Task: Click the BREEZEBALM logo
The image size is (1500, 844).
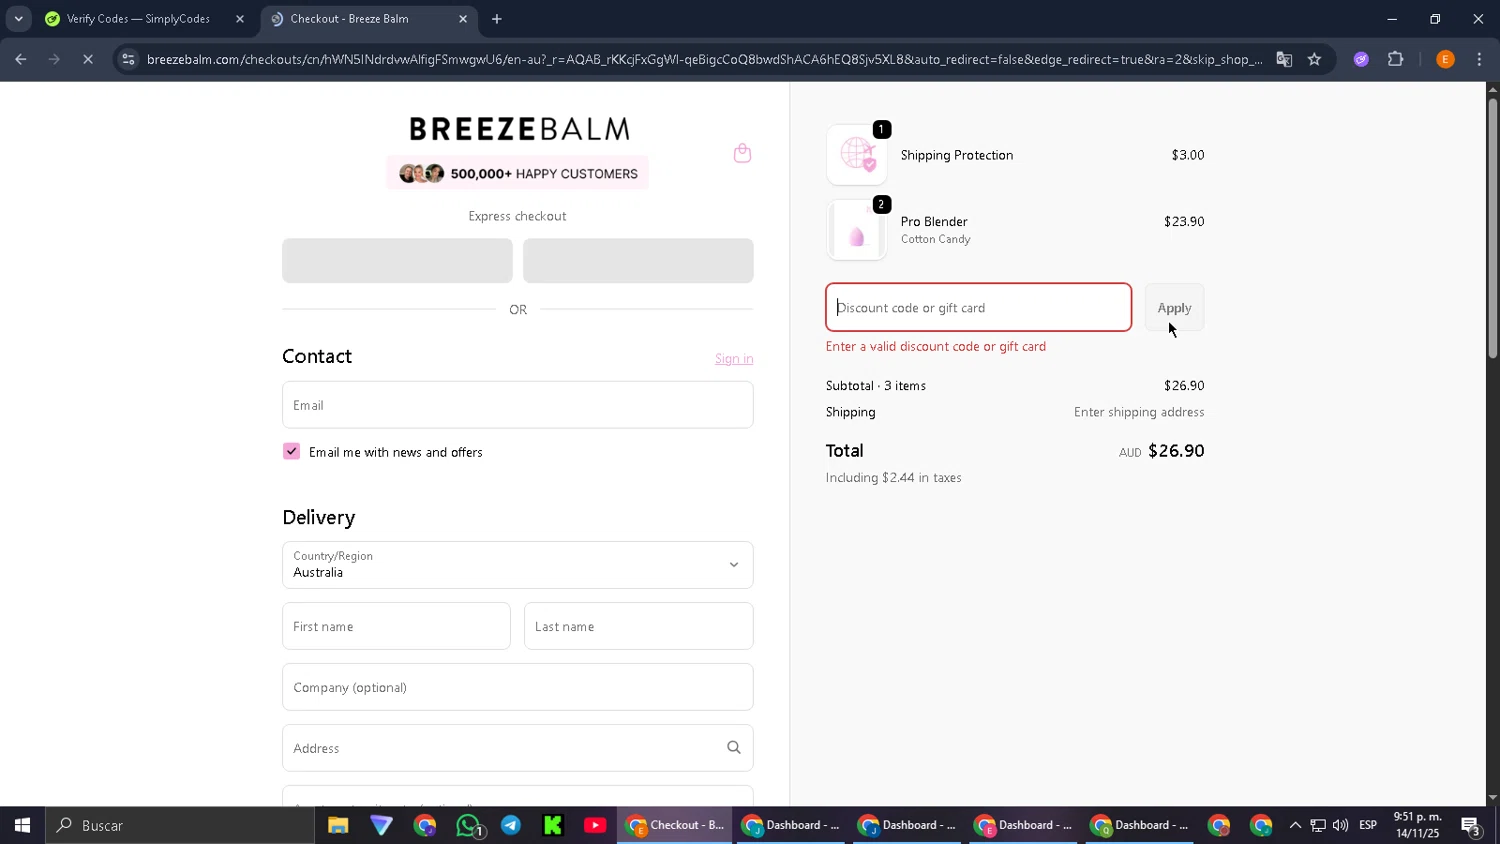Action: point(519,129)
